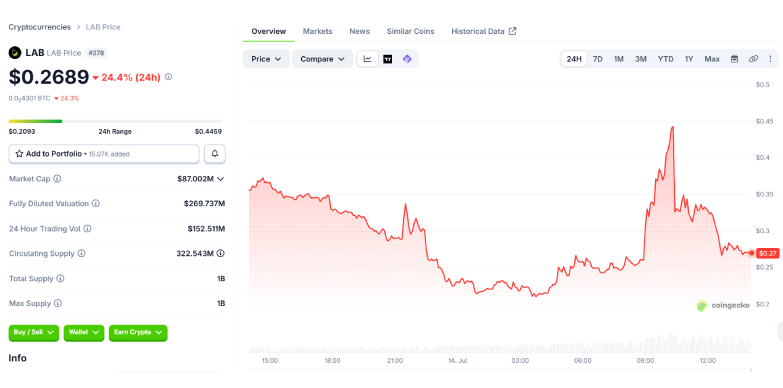Viewport: 783px width, 388px height.
Task: Click the #278 rank badge
Action: coord(96,53)
